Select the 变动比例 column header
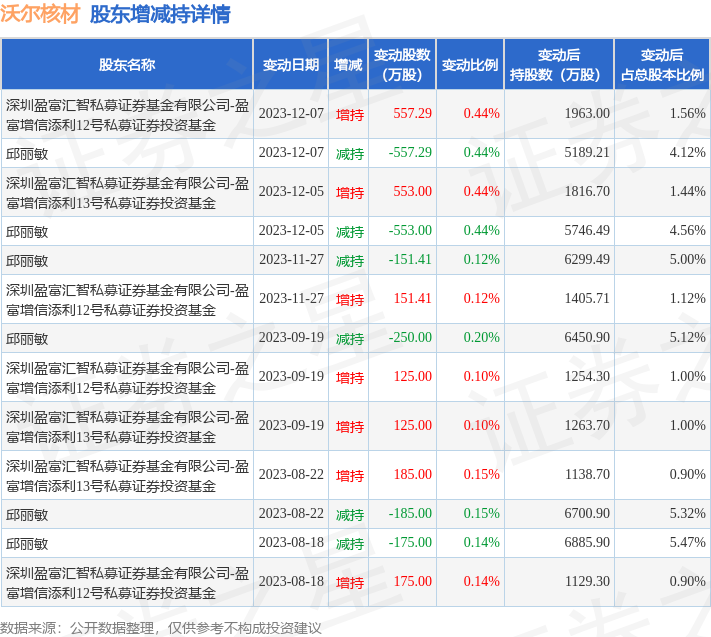The width and height of the screenshot is (711, 637). click(x=470, y=64)
